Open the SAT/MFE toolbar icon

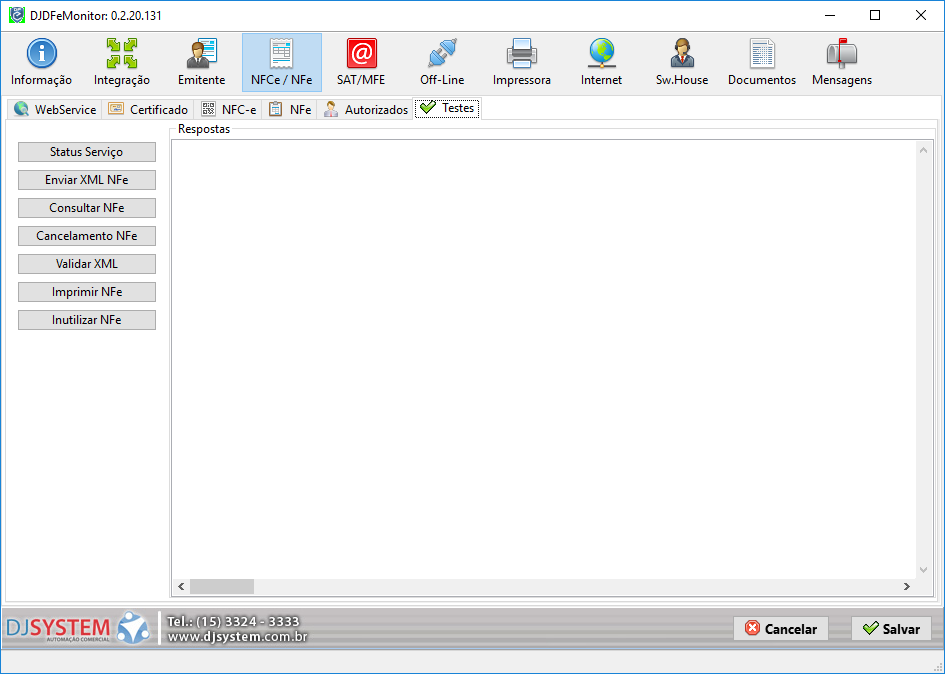pos(361,62)
